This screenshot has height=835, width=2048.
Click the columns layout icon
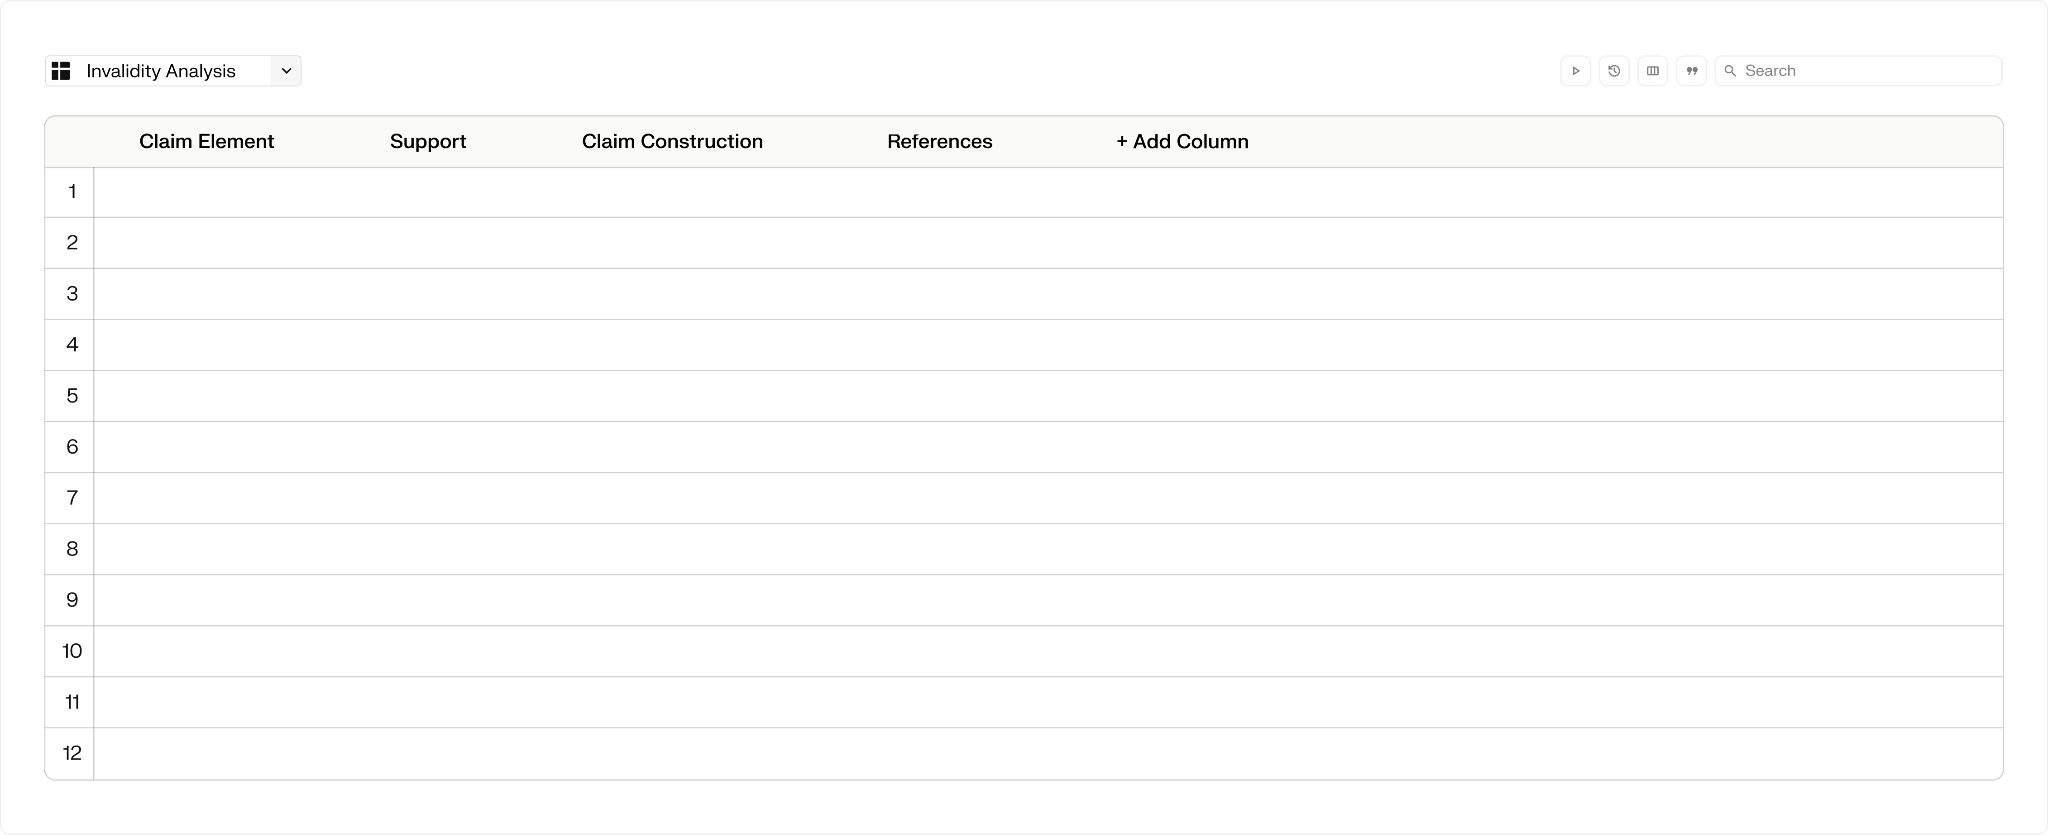[1653, 71]
